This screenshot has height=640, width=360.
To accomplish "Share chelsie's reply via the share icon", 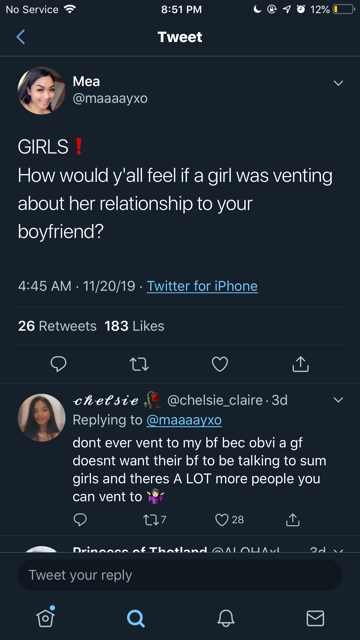I will [x=292, y=519].
